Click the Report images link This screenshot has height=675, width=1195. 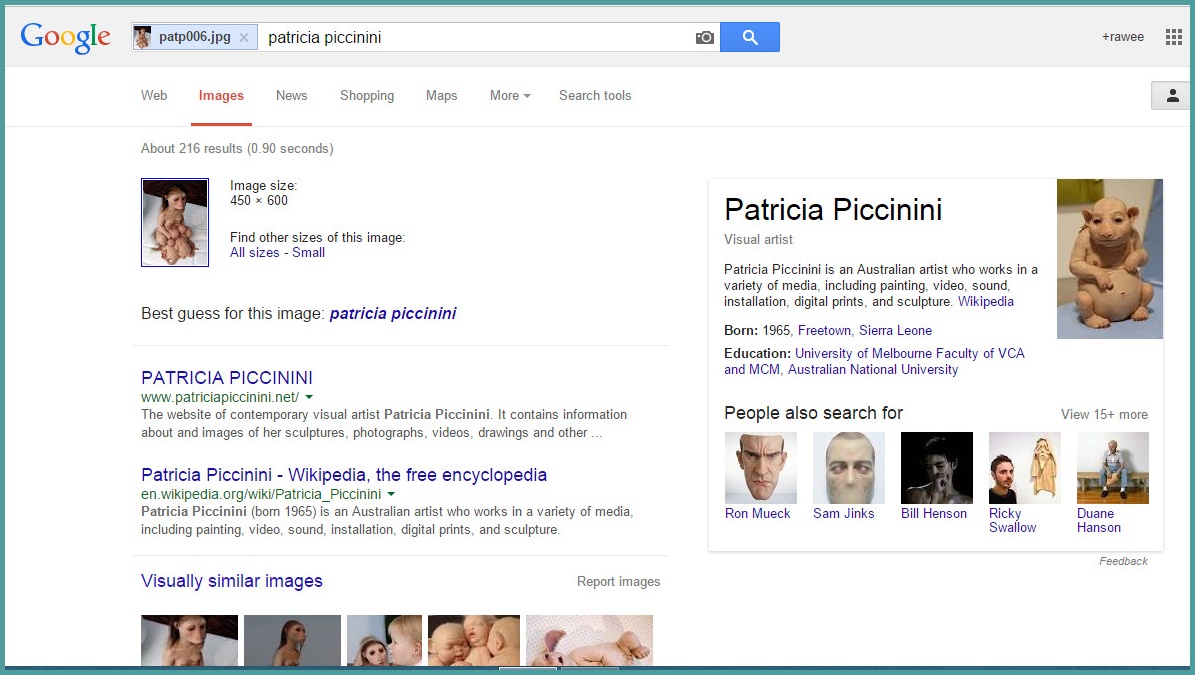click(x=618, y=581)
